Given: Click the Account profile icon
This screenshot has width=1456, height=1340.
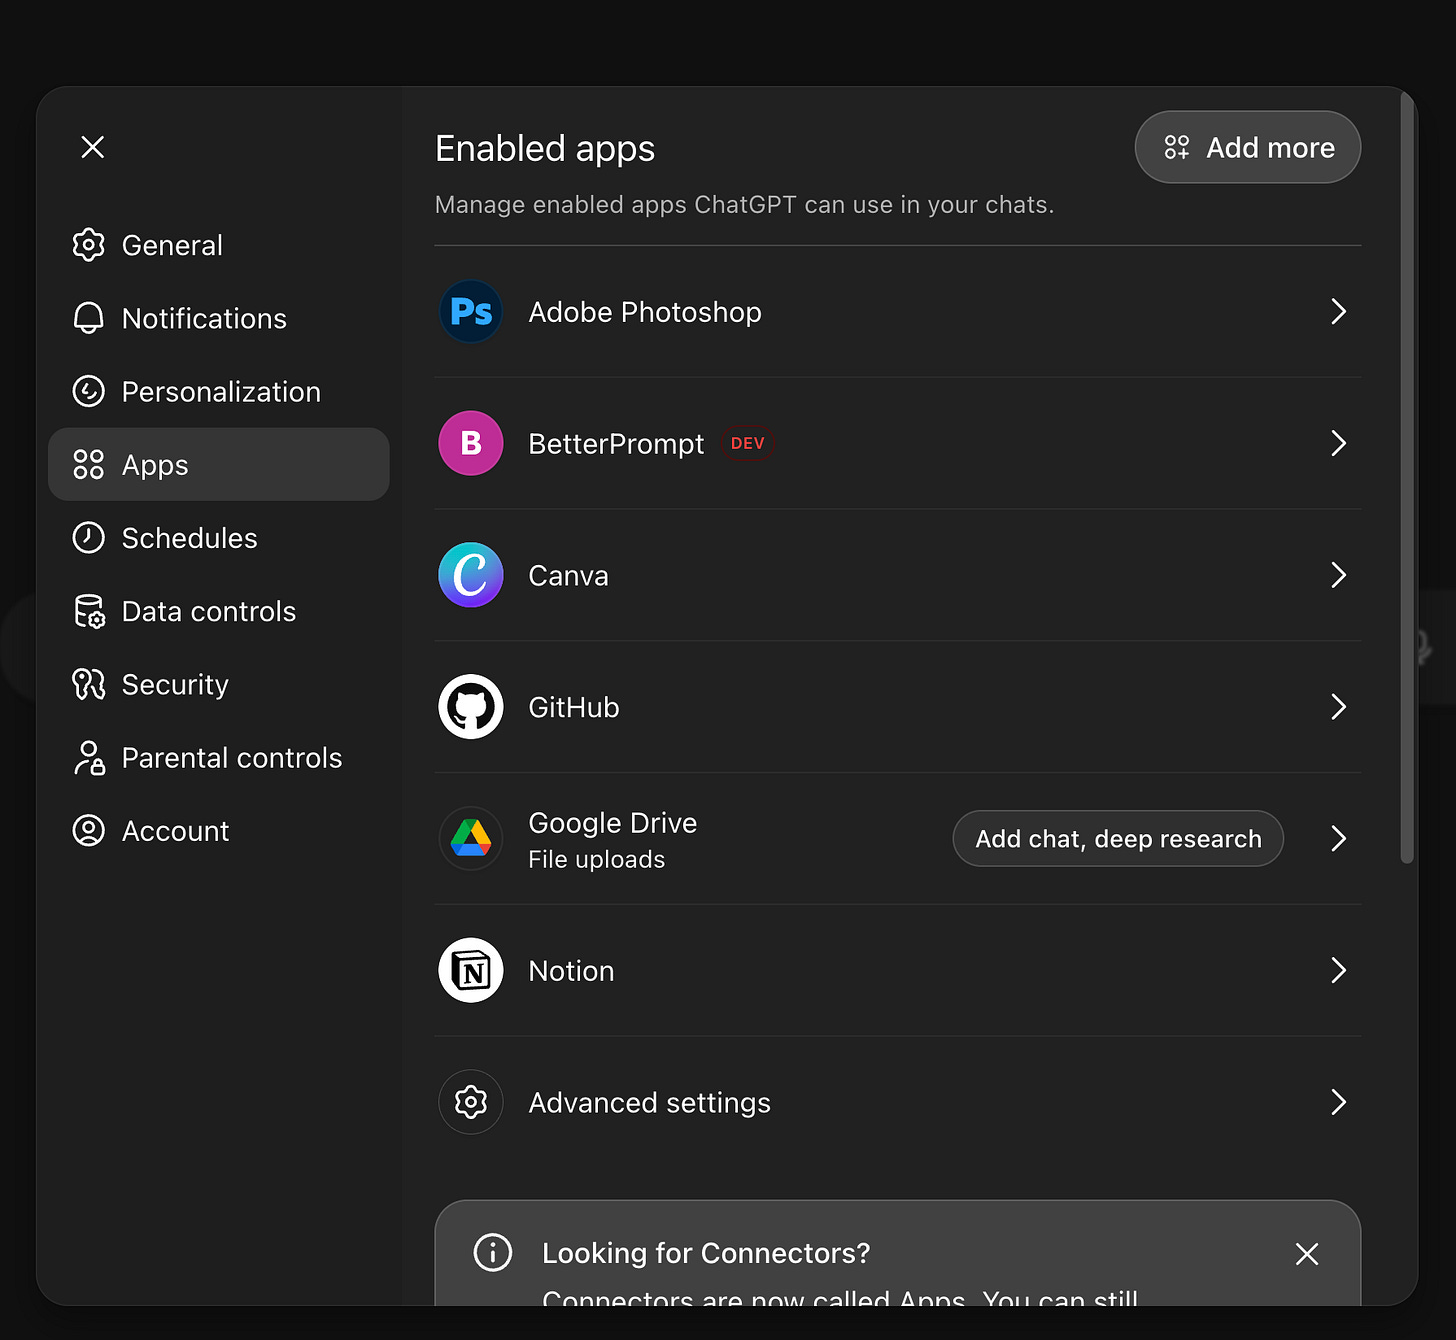Looking at the screenshot, I should pyautogui.click(x=89, y=830).
